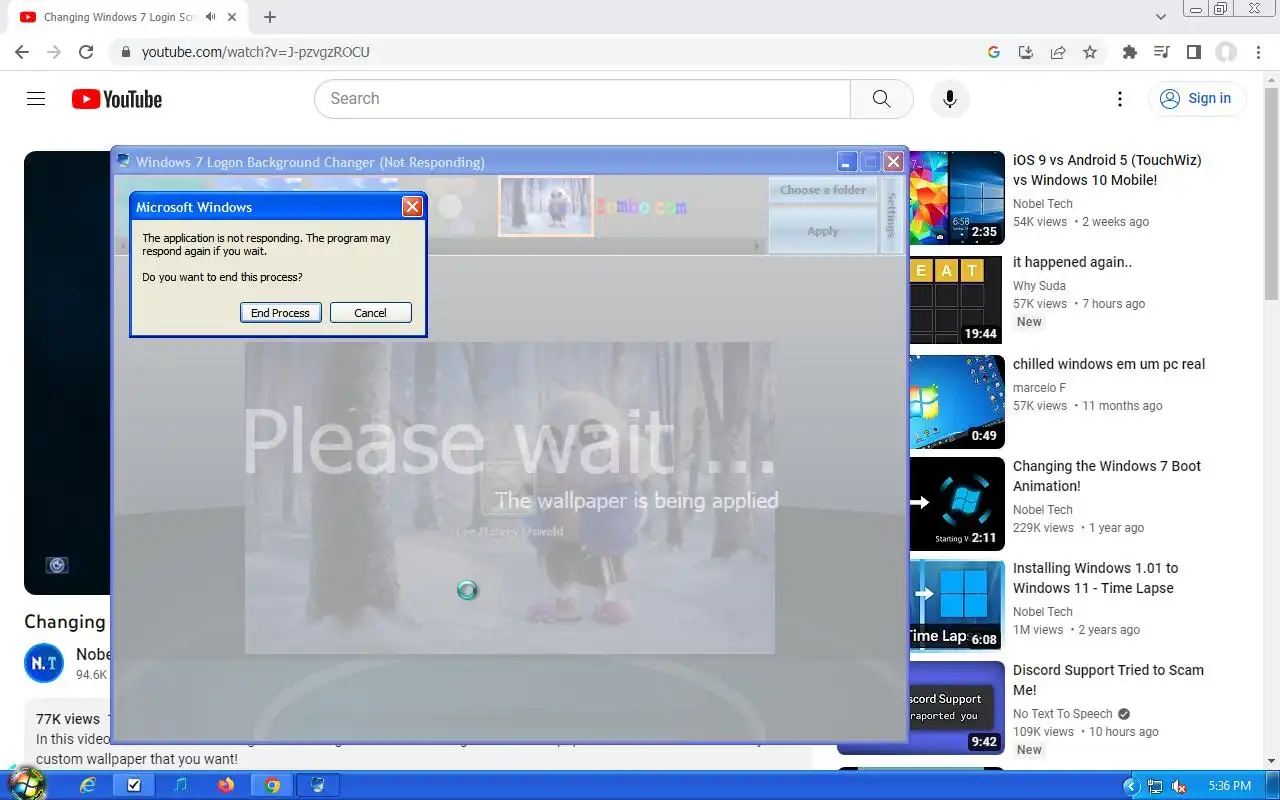Click the Sign in button

coord(1196,98)
